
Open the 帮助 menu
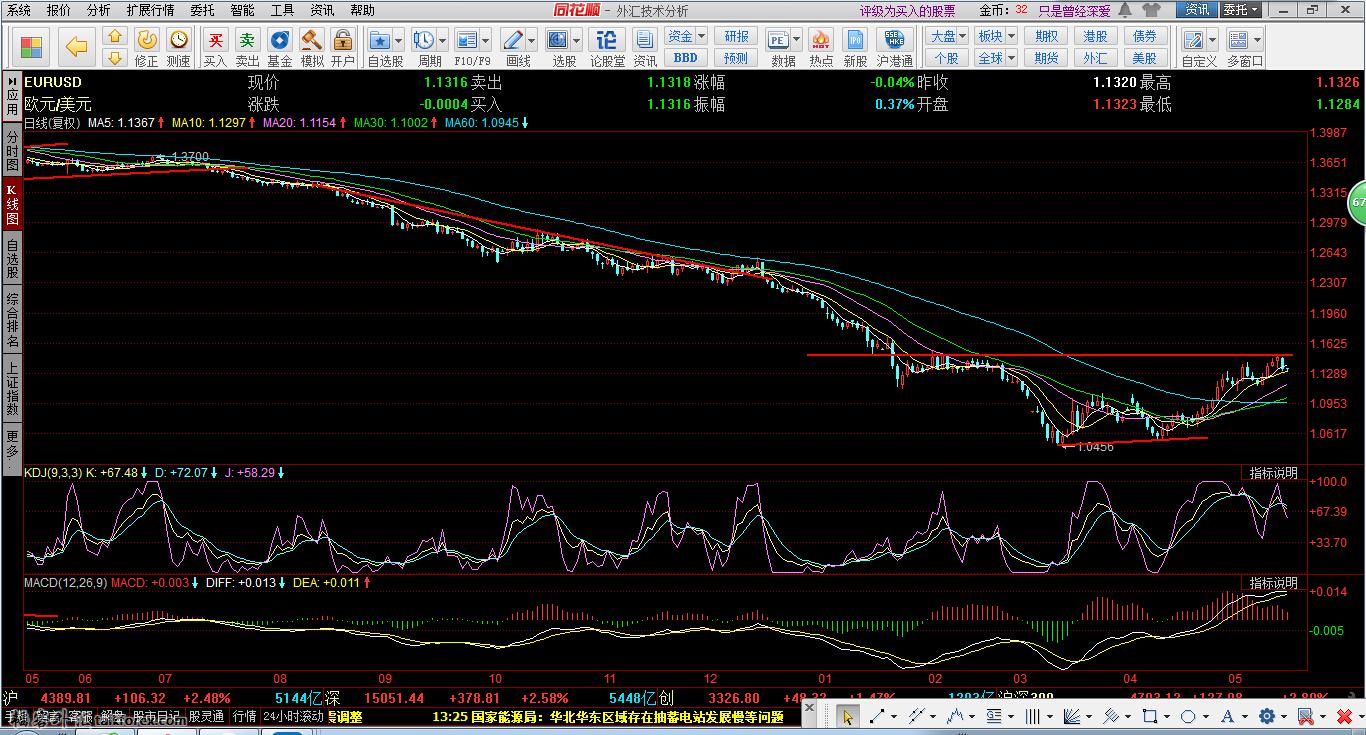[x=362, y=10]
